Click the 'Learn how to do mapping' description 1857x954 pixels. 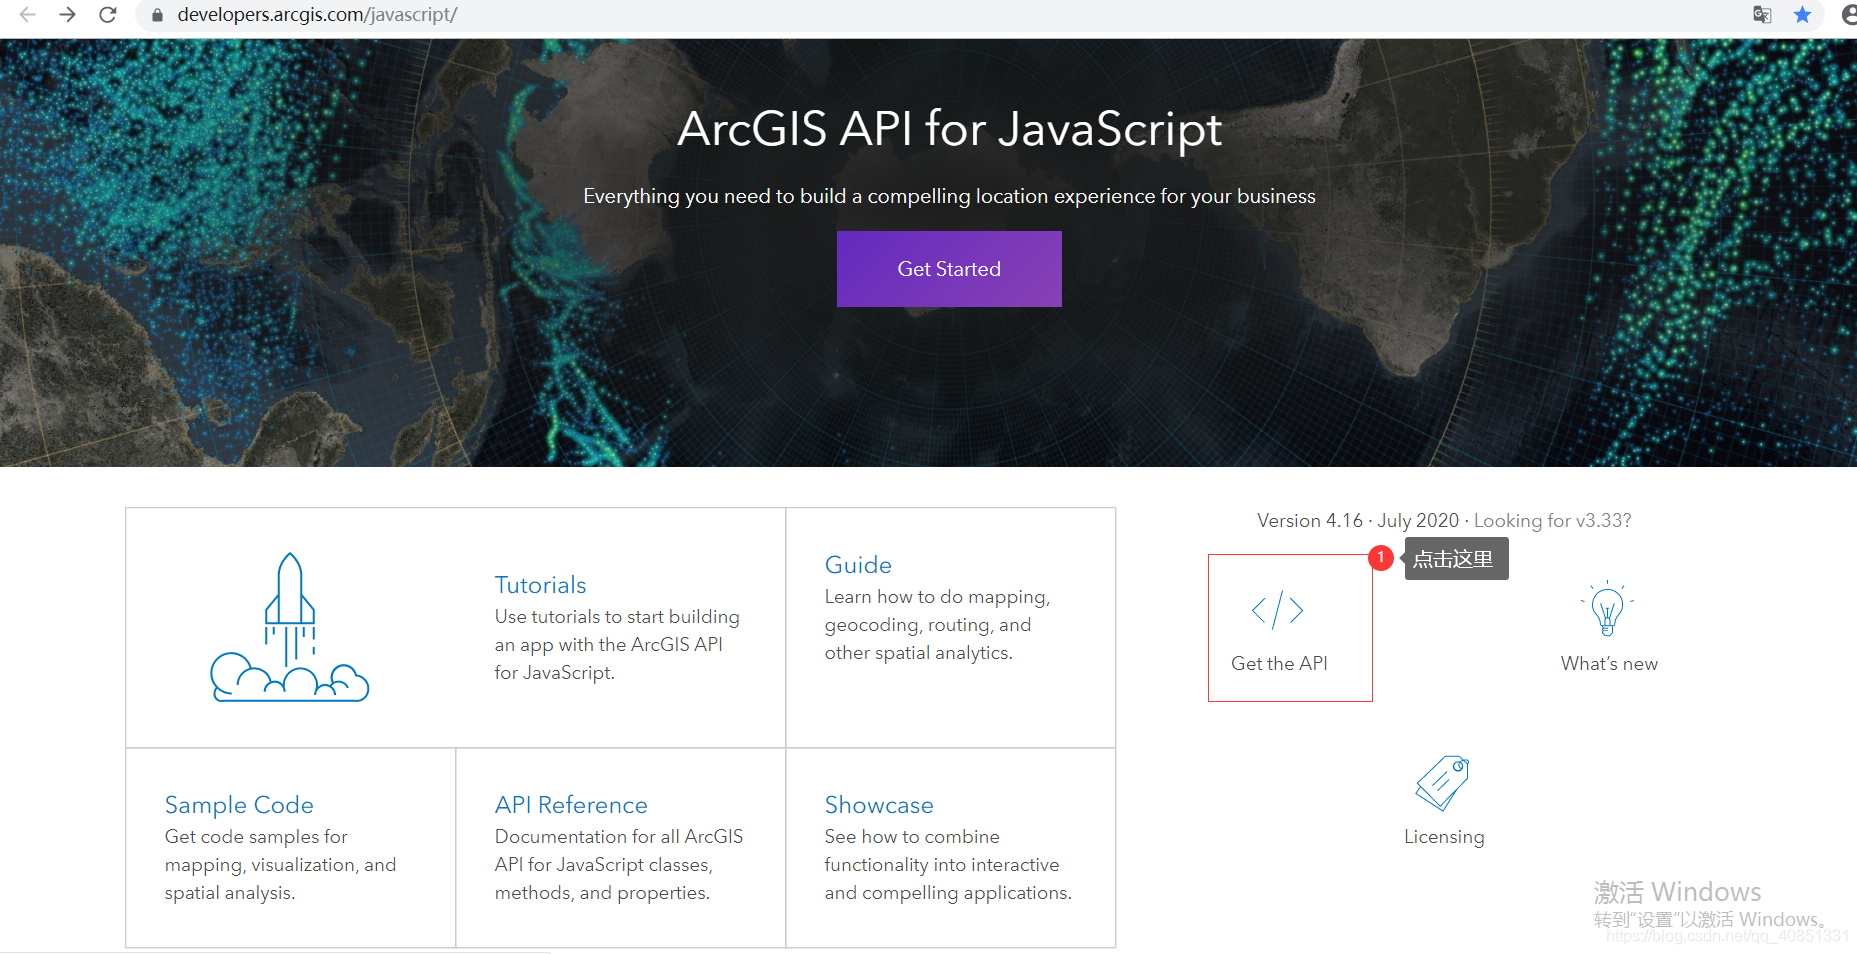(937, 625)
